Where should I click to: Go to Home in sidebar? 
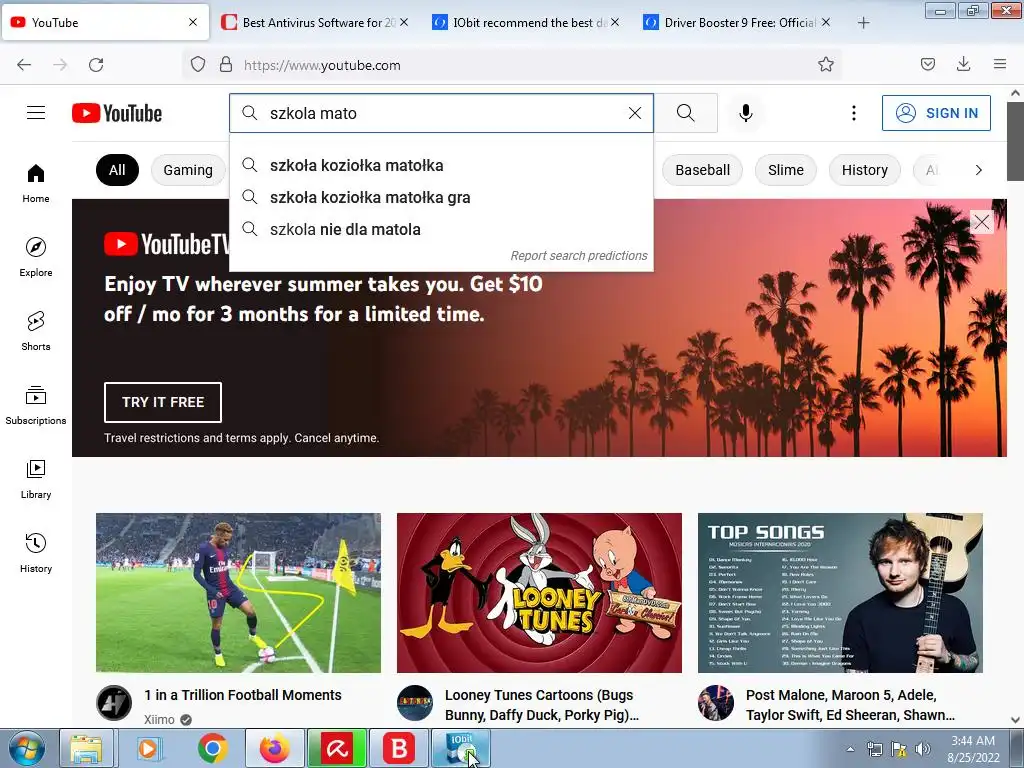click(36, 184)
